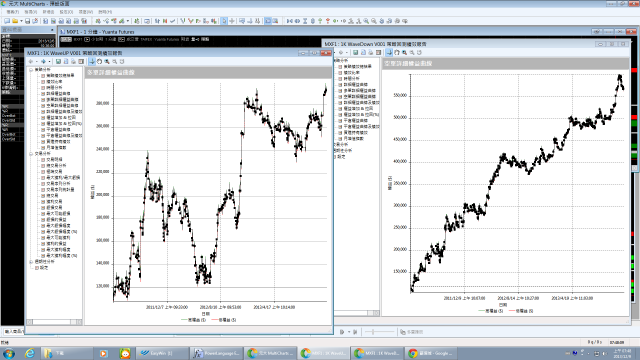640x360 pixels.
Task: Click the green legend entry below WaveUP chart
Action: click(x=193, y=320)
